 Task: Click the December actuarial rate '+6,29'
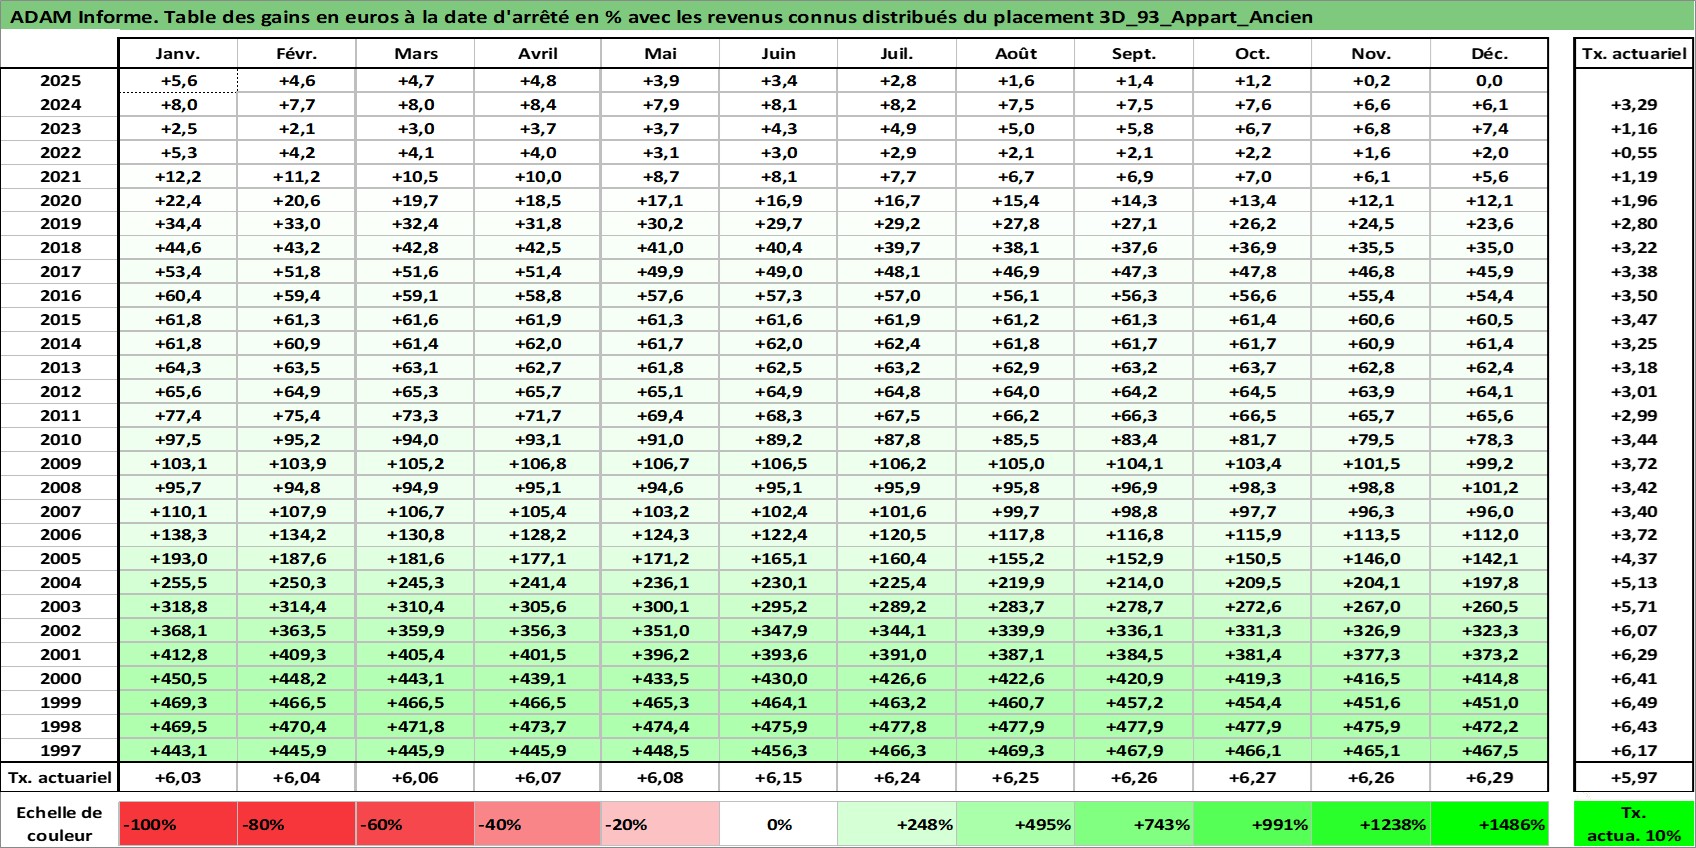[1489, 777]
